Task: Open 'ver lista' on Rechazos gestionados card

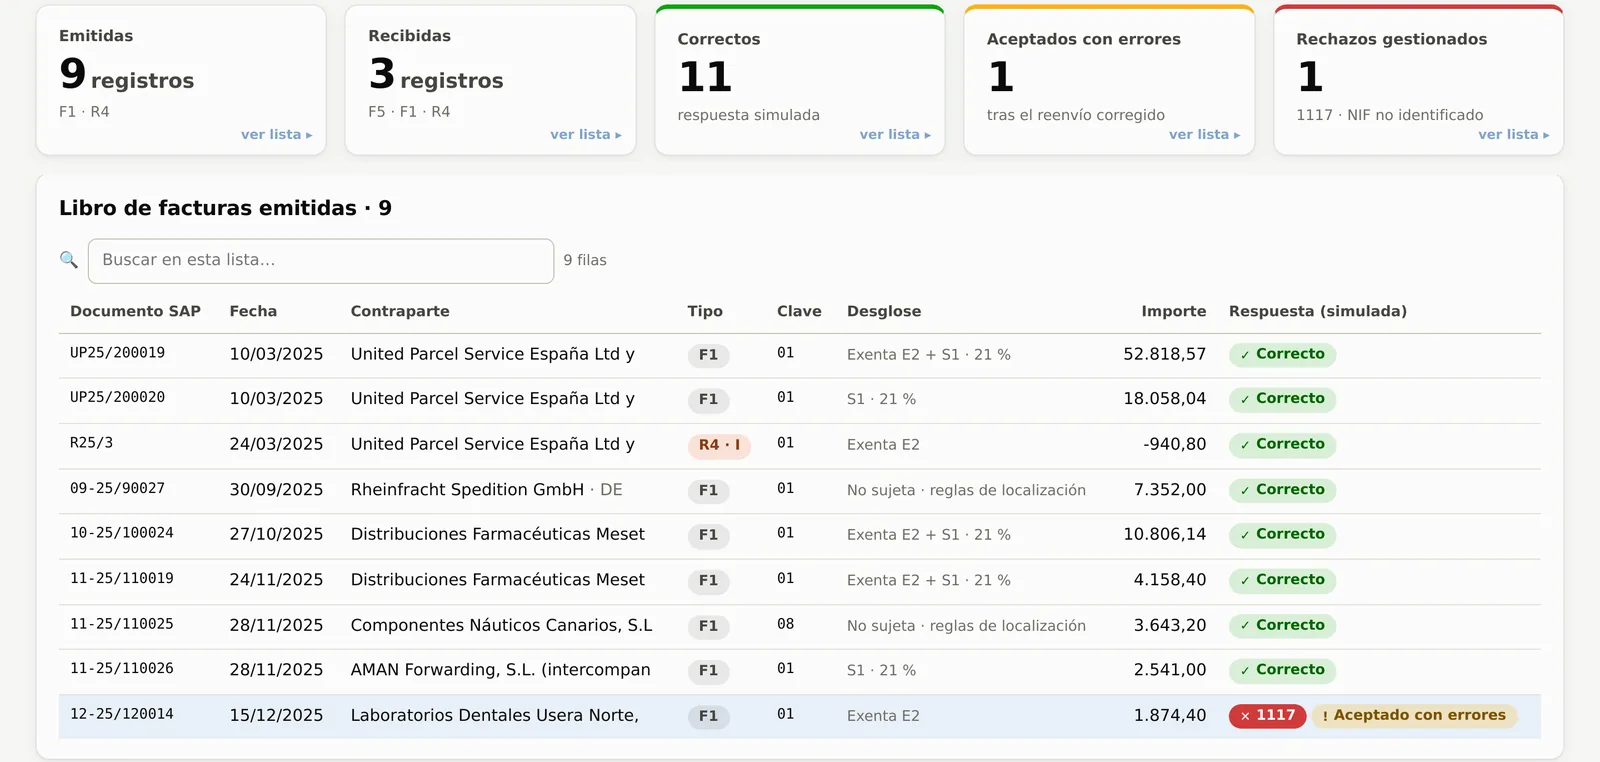Action: 1514,134
